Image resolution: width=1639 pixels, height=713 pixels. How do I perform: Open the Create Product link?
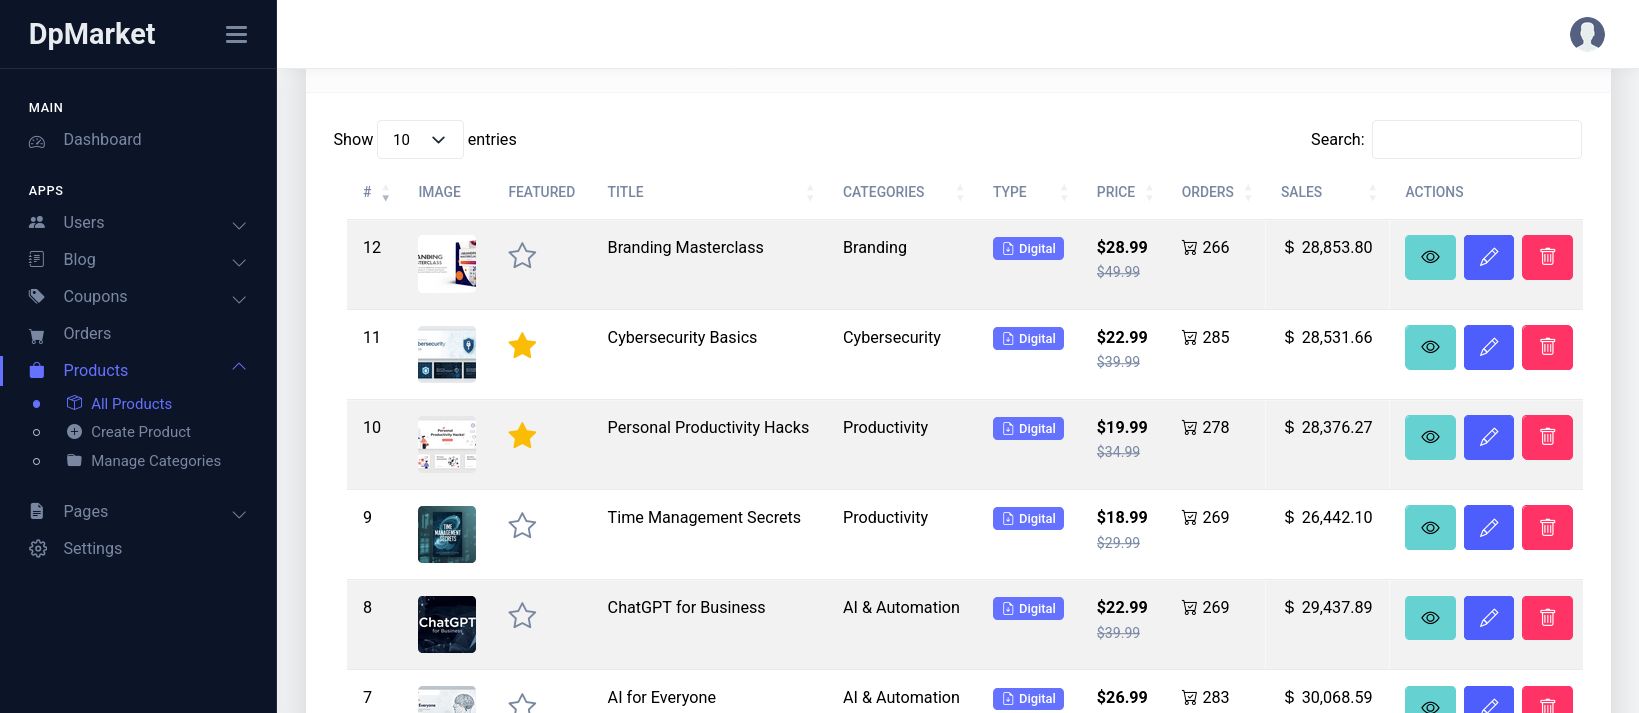pos(140,432)
